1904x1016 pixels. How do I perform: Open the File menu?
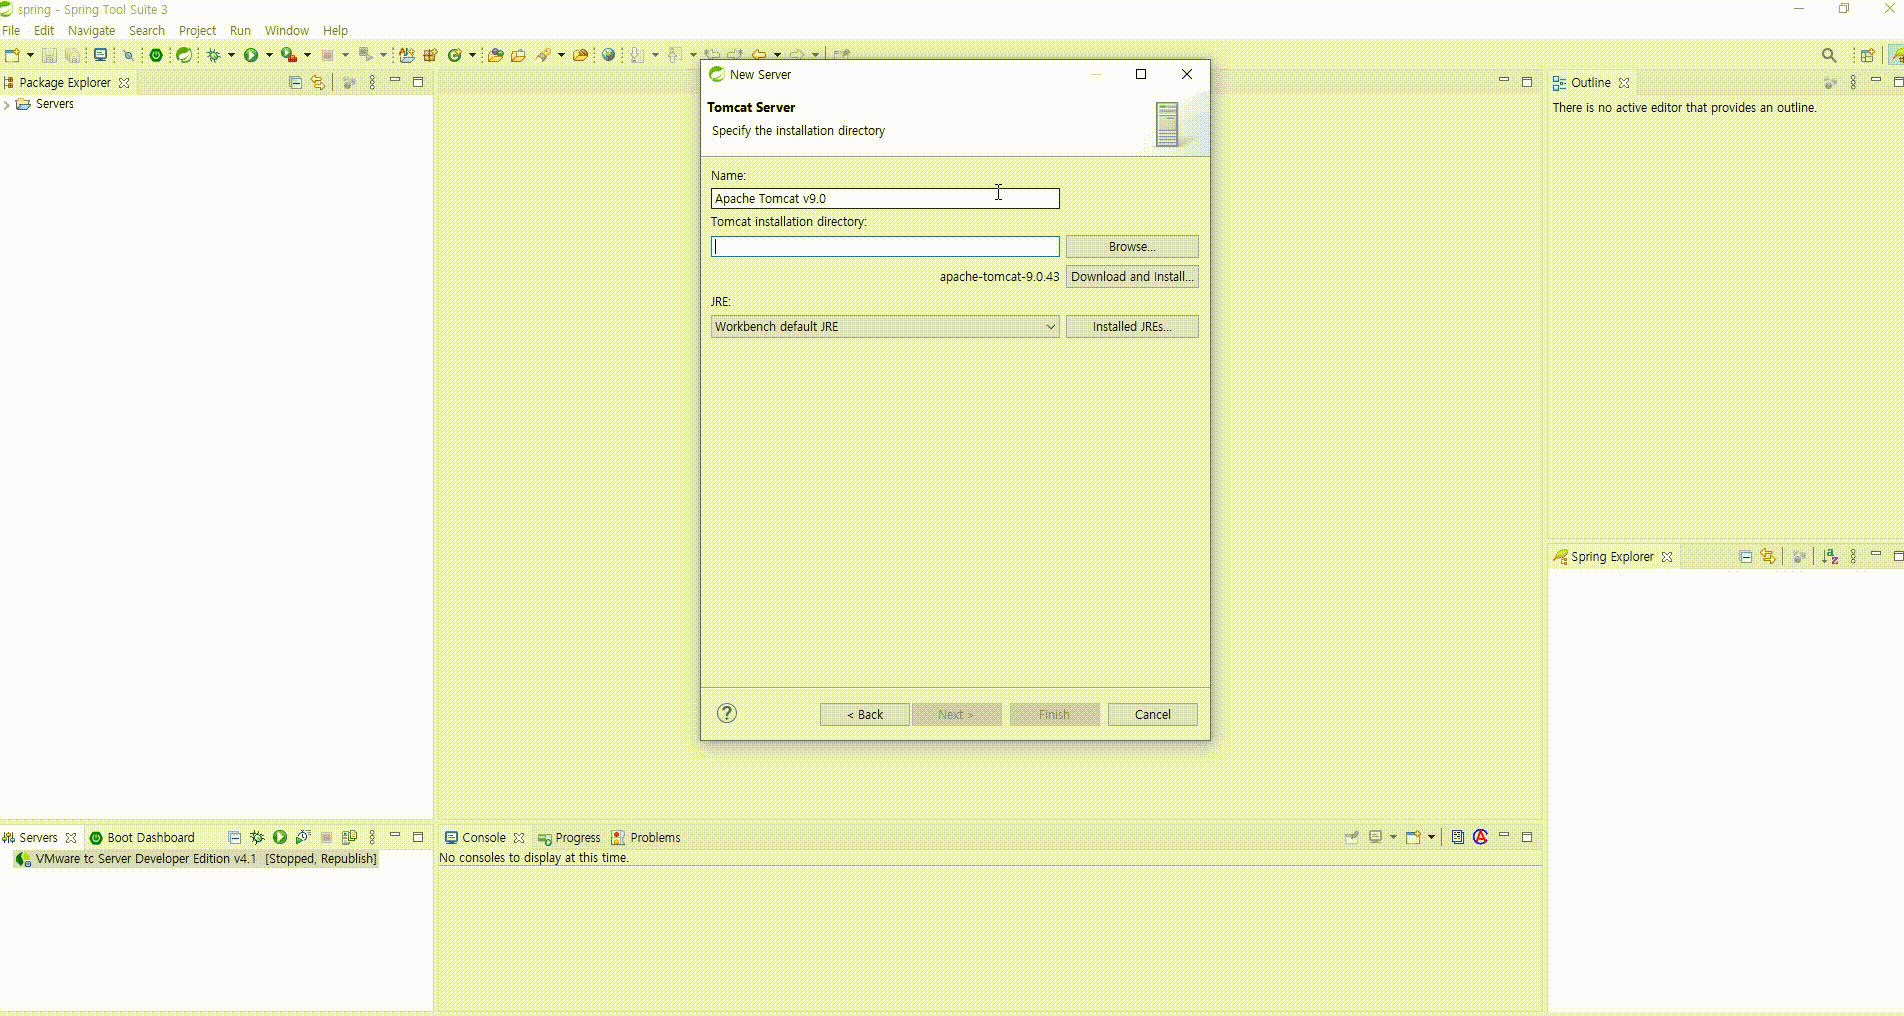pos(11,31)
